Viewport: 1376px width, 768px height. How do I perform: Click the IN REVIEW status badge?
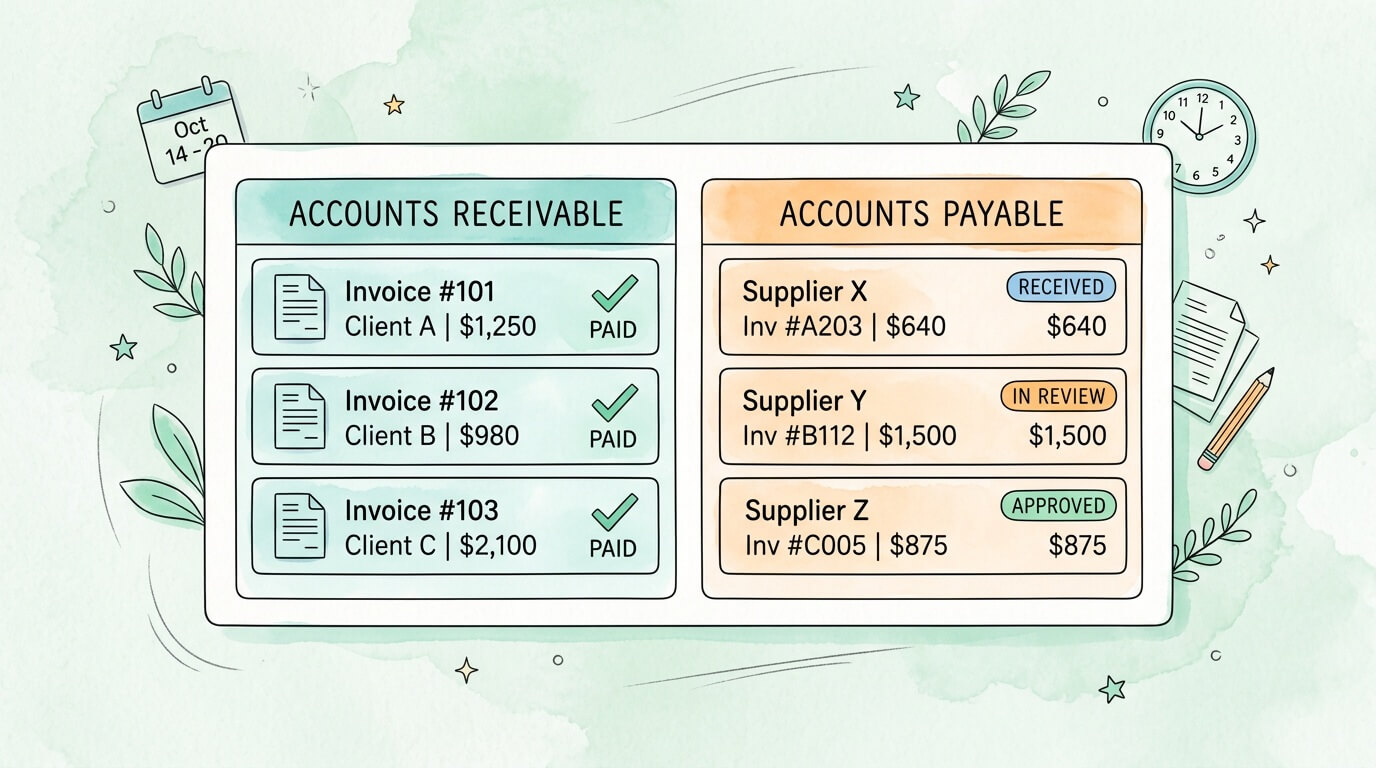[x=1058, y=397]
